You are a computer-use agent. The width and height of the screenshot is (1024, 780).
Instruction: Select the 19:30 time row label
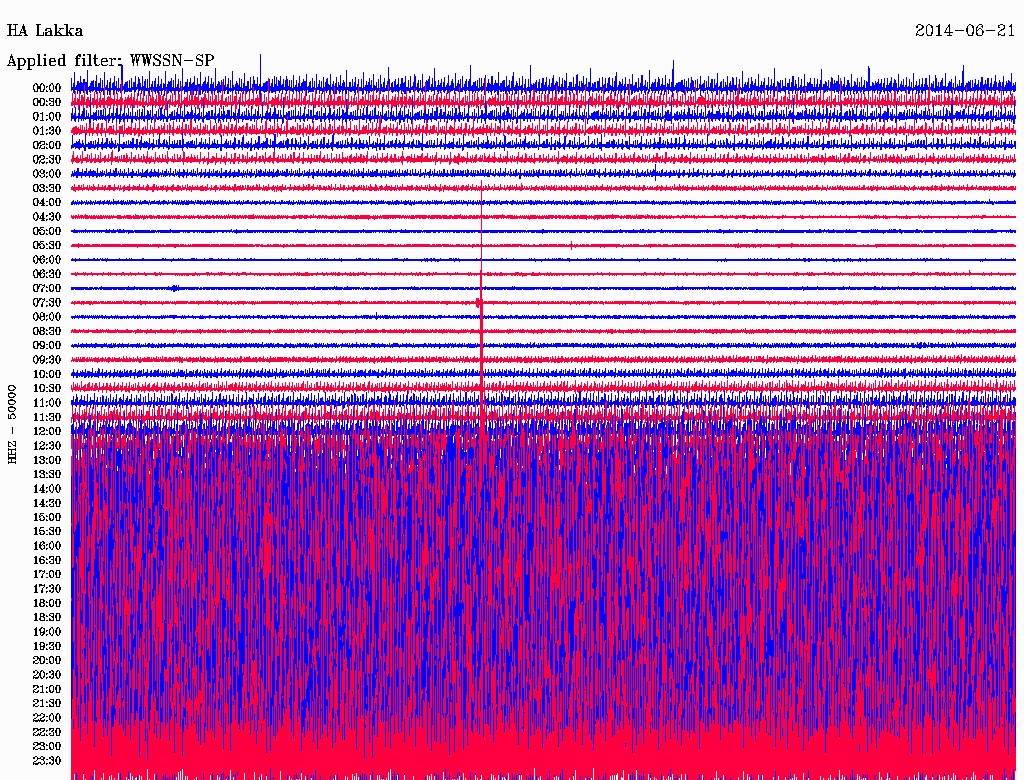tap(47, 646)
